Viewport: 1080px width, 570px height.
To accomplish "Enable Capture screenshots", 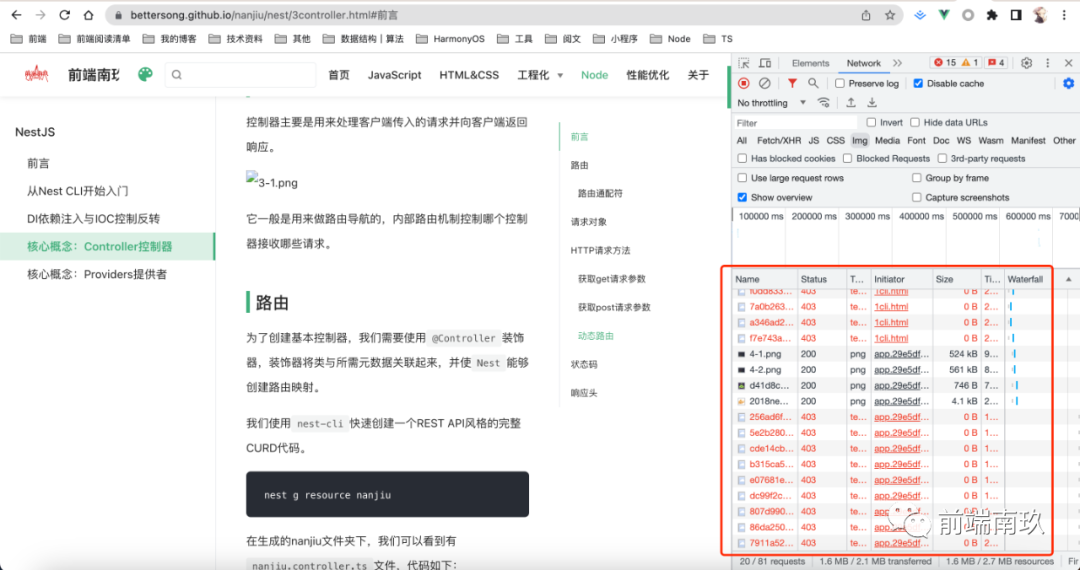I will tap(917, 198).
